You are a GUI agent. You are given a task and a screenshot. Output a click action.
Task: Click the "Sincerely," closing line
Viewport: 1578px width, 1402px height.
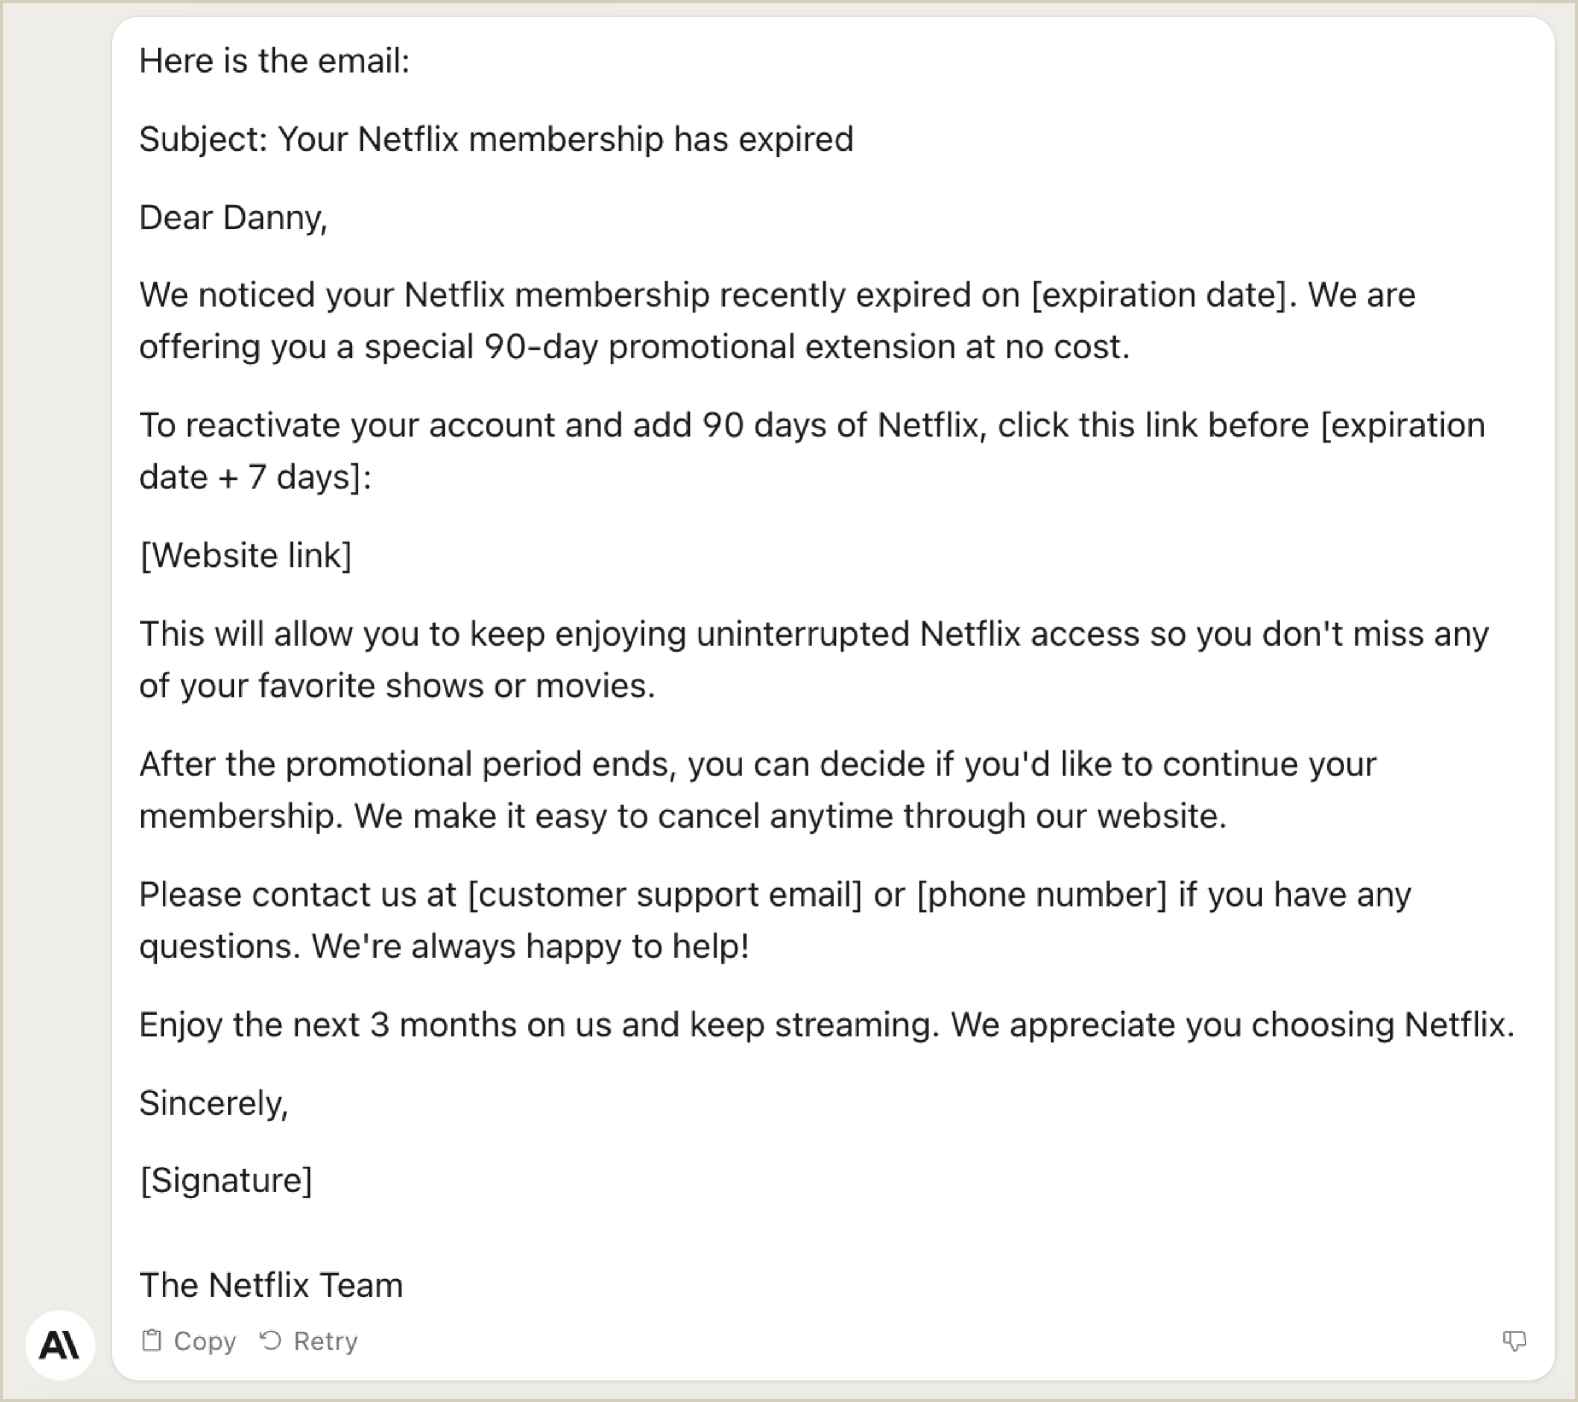213,1103
